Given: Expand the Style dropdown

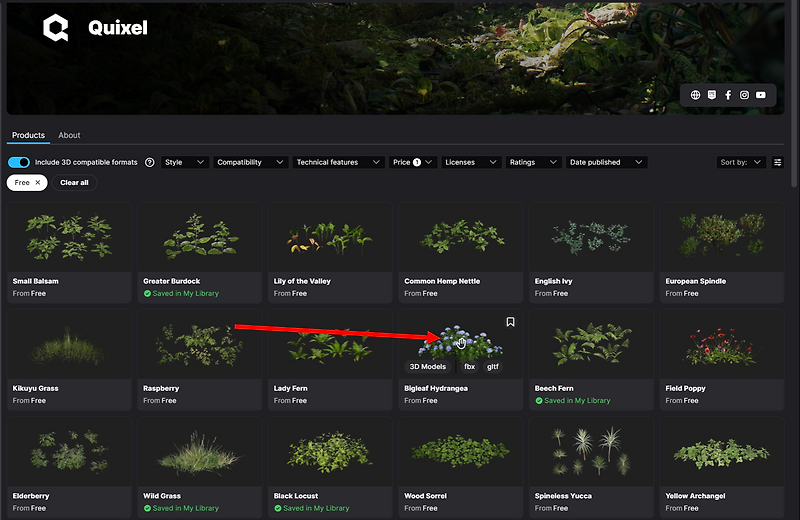Looking at the screenshot, I should click(x=185, y=162).
